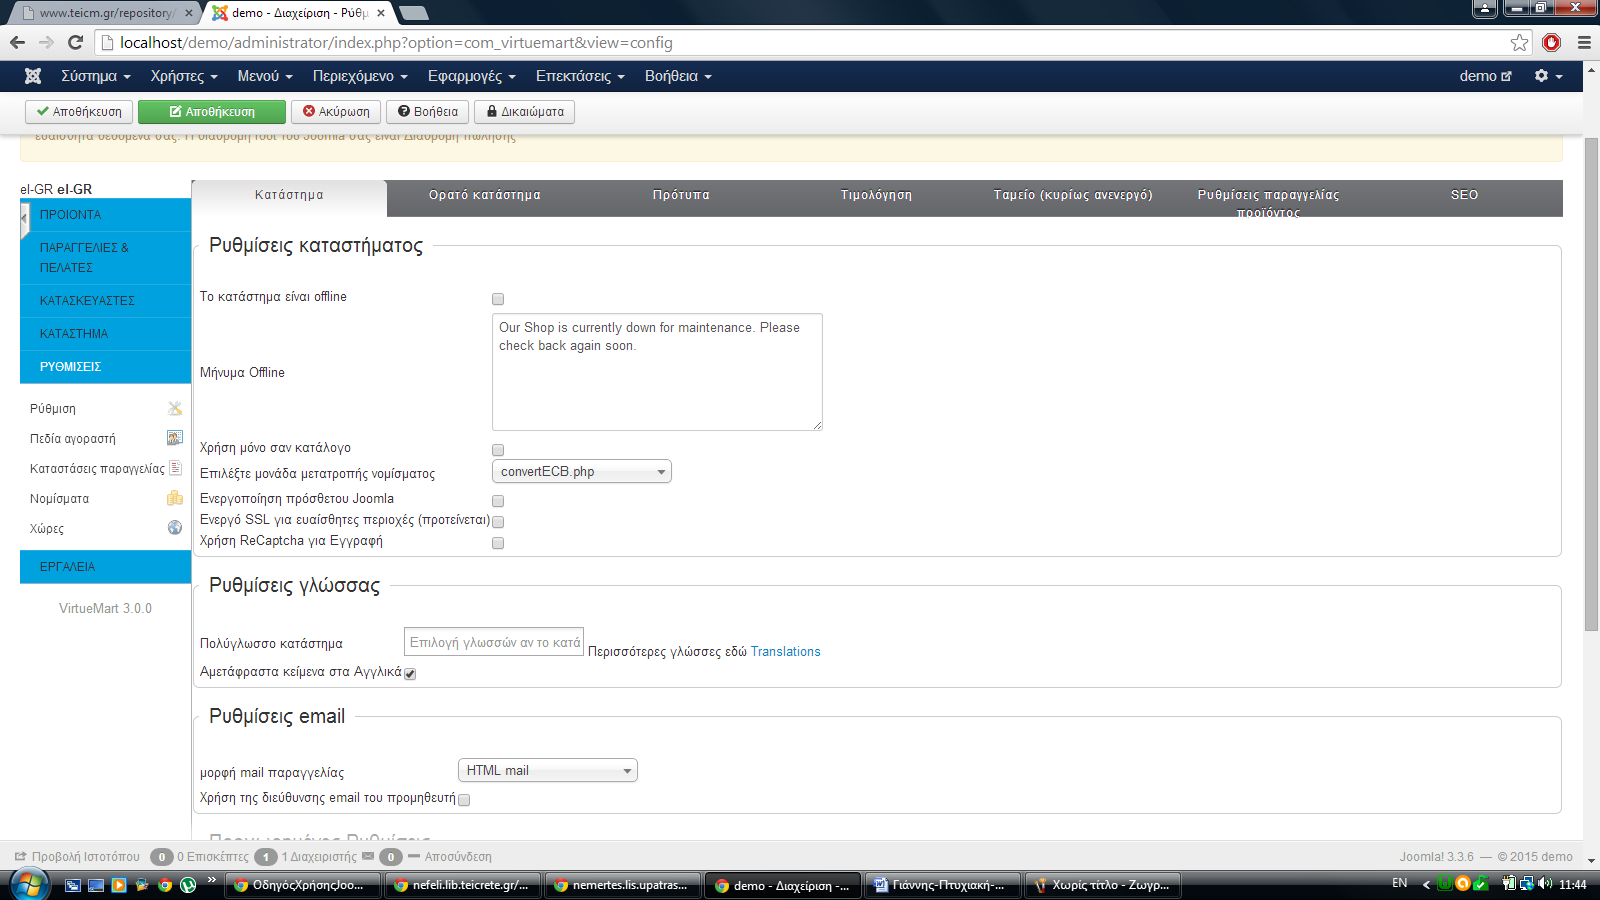
Task: Enable the 'Ενεργό SSL' checkbox
Action: point(498,522)
